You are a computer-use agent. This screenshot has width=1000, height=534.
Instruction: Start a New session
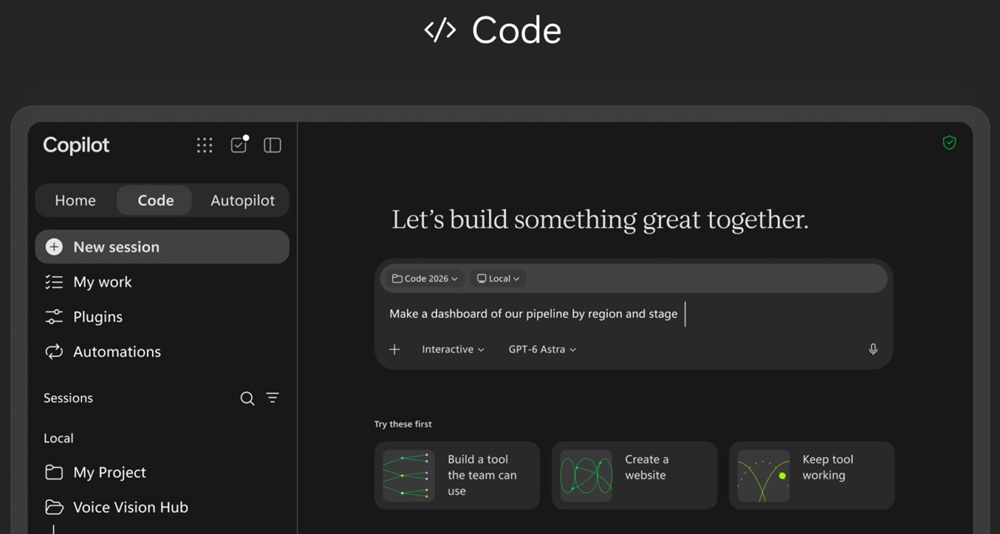click(x=162, y=247)
